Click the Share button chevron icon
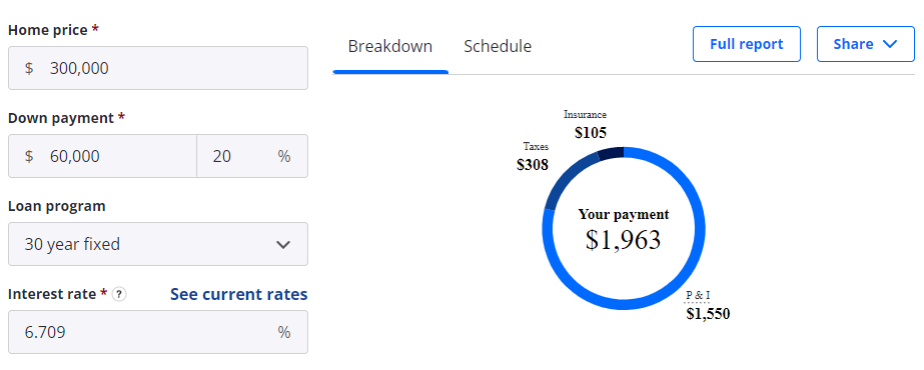 pos(890,44)
